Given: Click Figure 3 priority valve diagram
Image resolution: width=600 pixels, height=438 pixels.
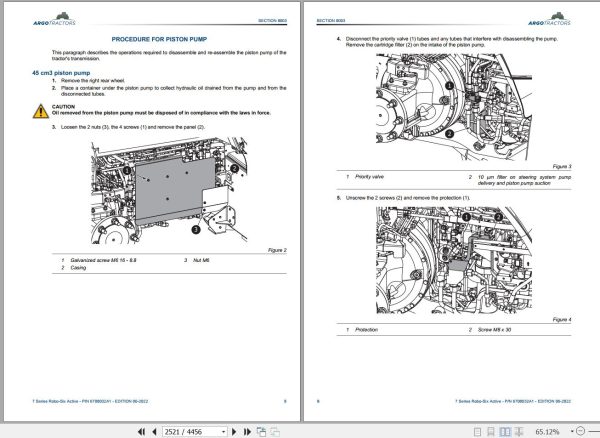Looking at the screenshot, I should (454, 107).
